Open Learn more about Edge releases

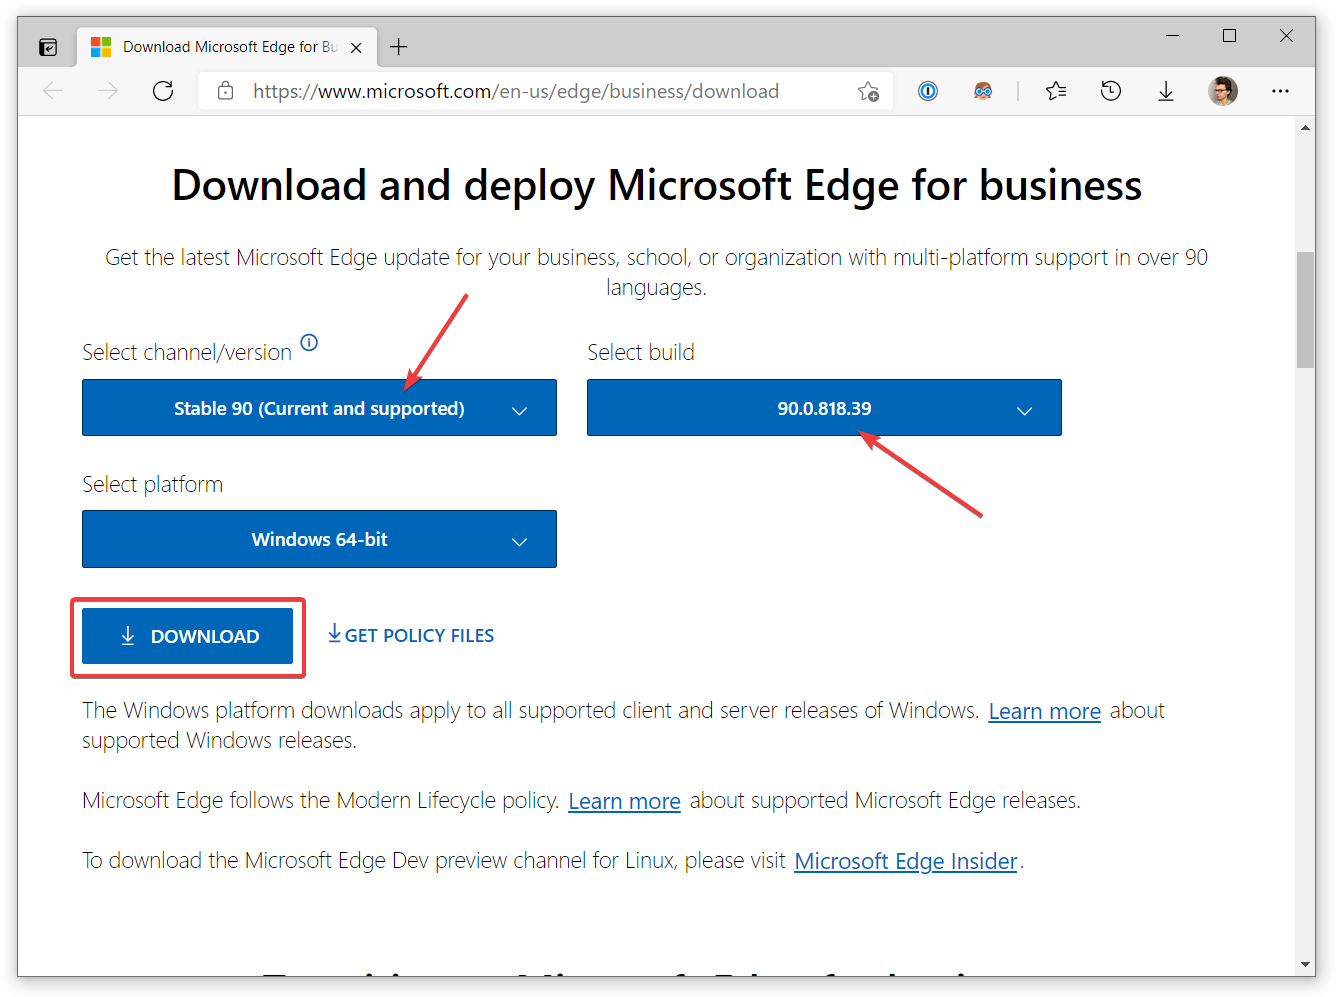[624, 801]
